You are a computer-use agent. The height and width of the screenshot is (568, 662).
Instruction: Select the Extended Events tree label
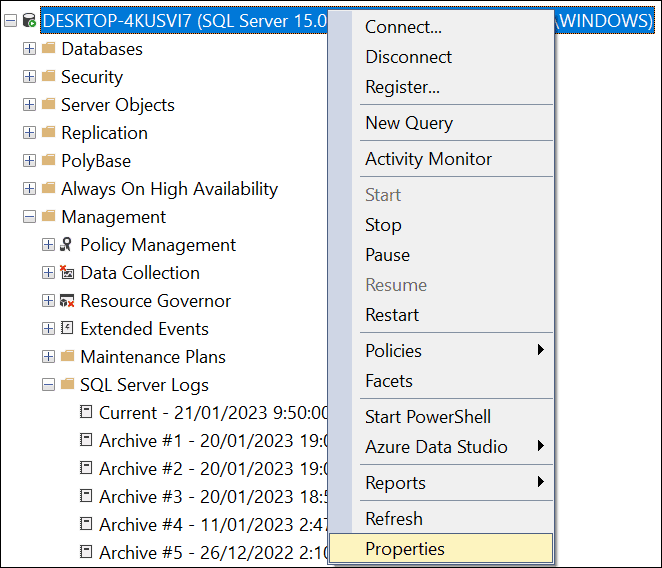145,329
